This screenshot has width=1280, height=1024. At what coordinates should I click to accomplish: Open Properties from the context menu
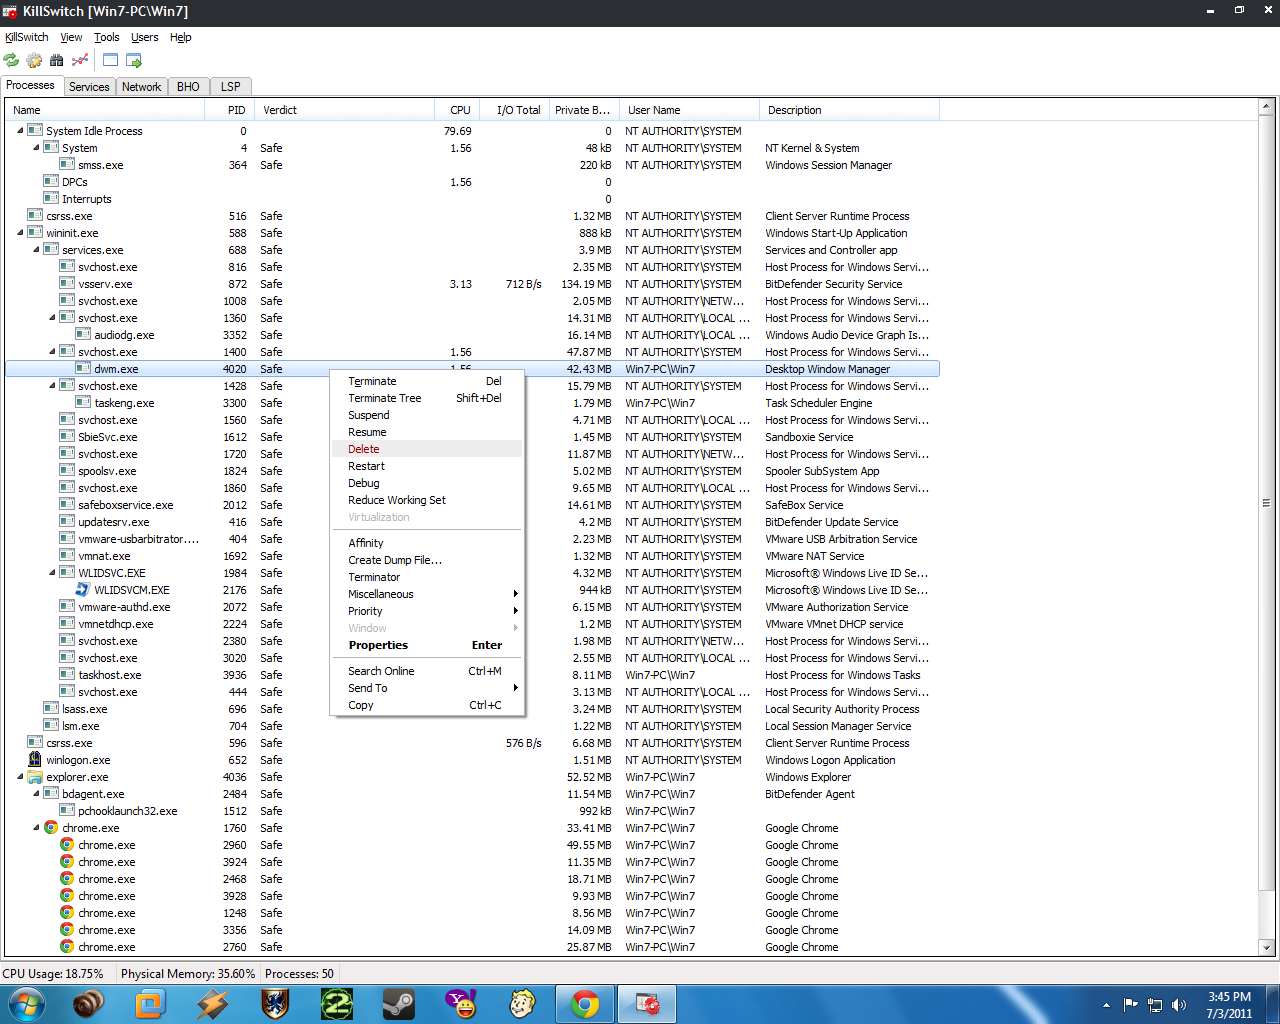[427, 645]
